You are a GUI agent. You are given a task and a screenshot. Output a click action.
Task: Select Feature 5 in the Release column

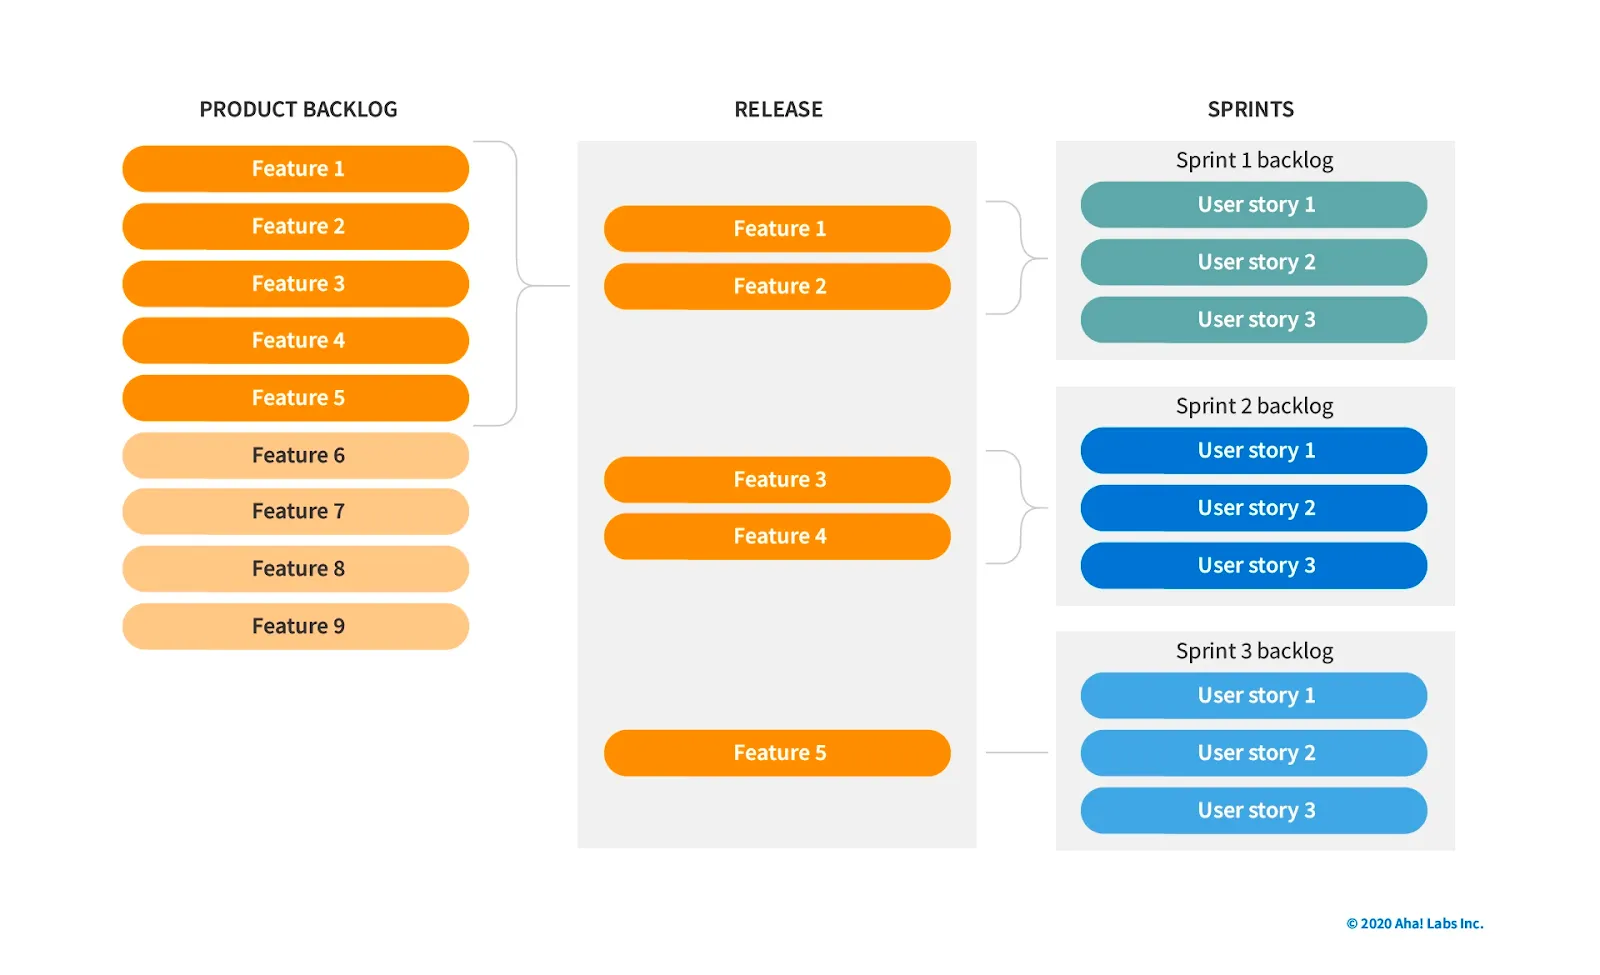click(777, 753)
